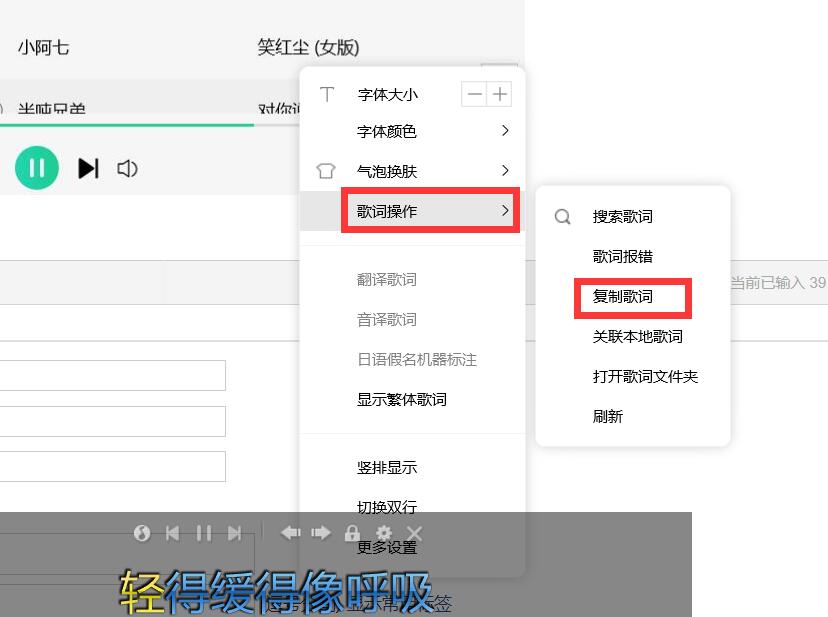Click the globe icon on the lyrics bar
The height and width of the screenshot is (617, 828).
pyautogui.click(x=141, y=533)
